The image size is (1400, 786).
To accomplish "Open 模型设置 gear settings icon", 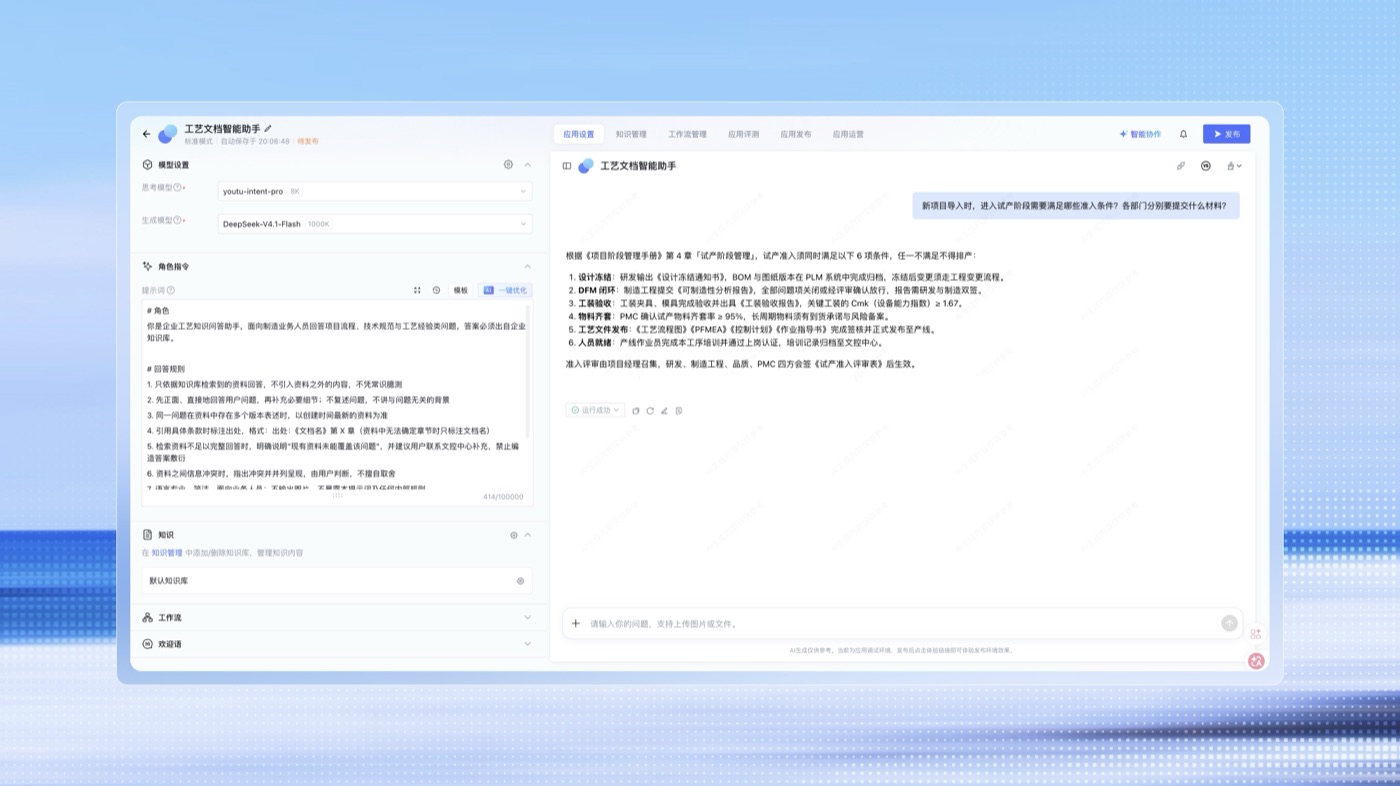I will tap(508, 165).
